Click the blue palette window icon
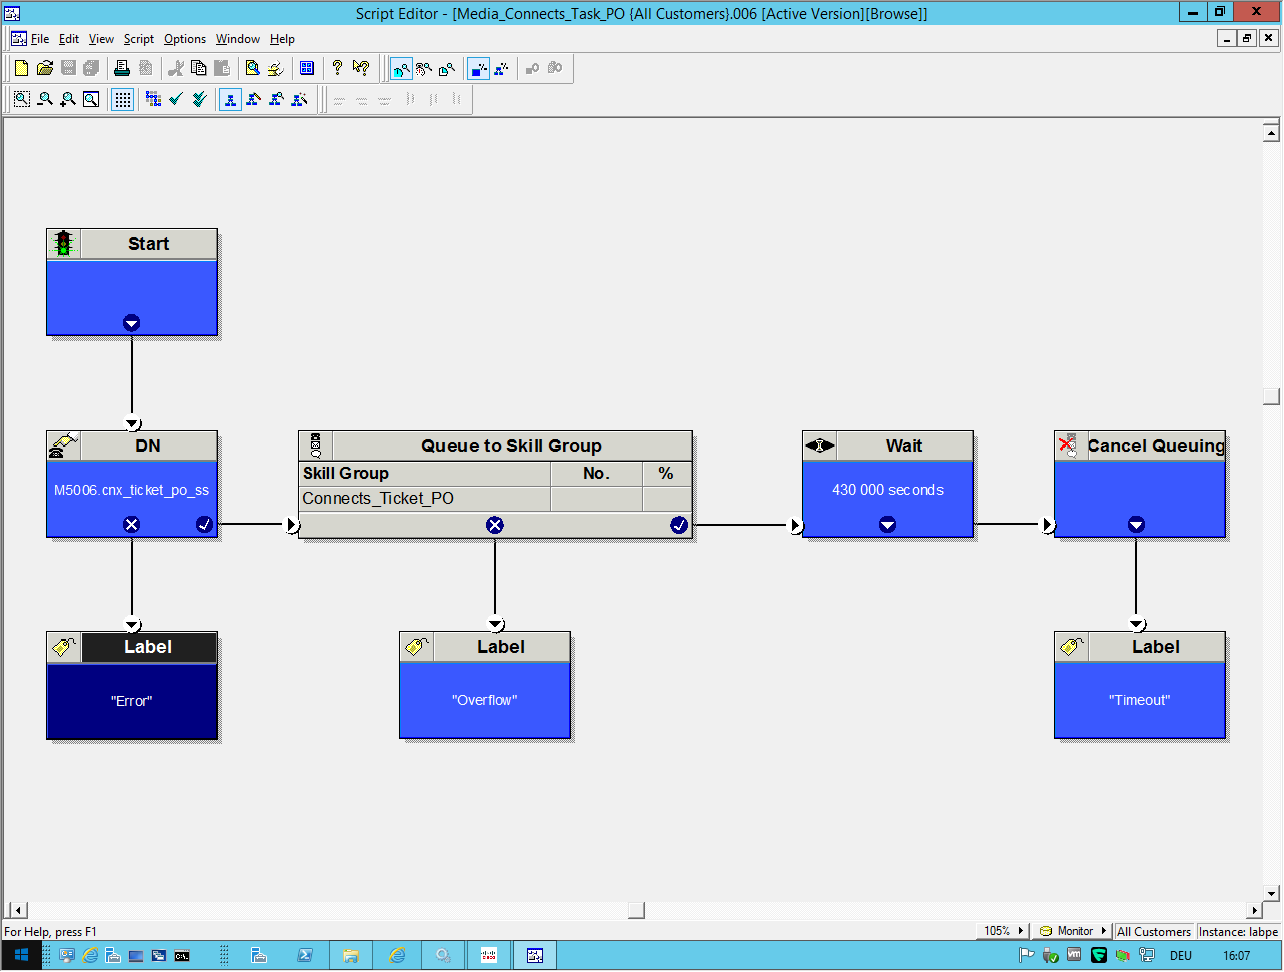 (307, 68)
